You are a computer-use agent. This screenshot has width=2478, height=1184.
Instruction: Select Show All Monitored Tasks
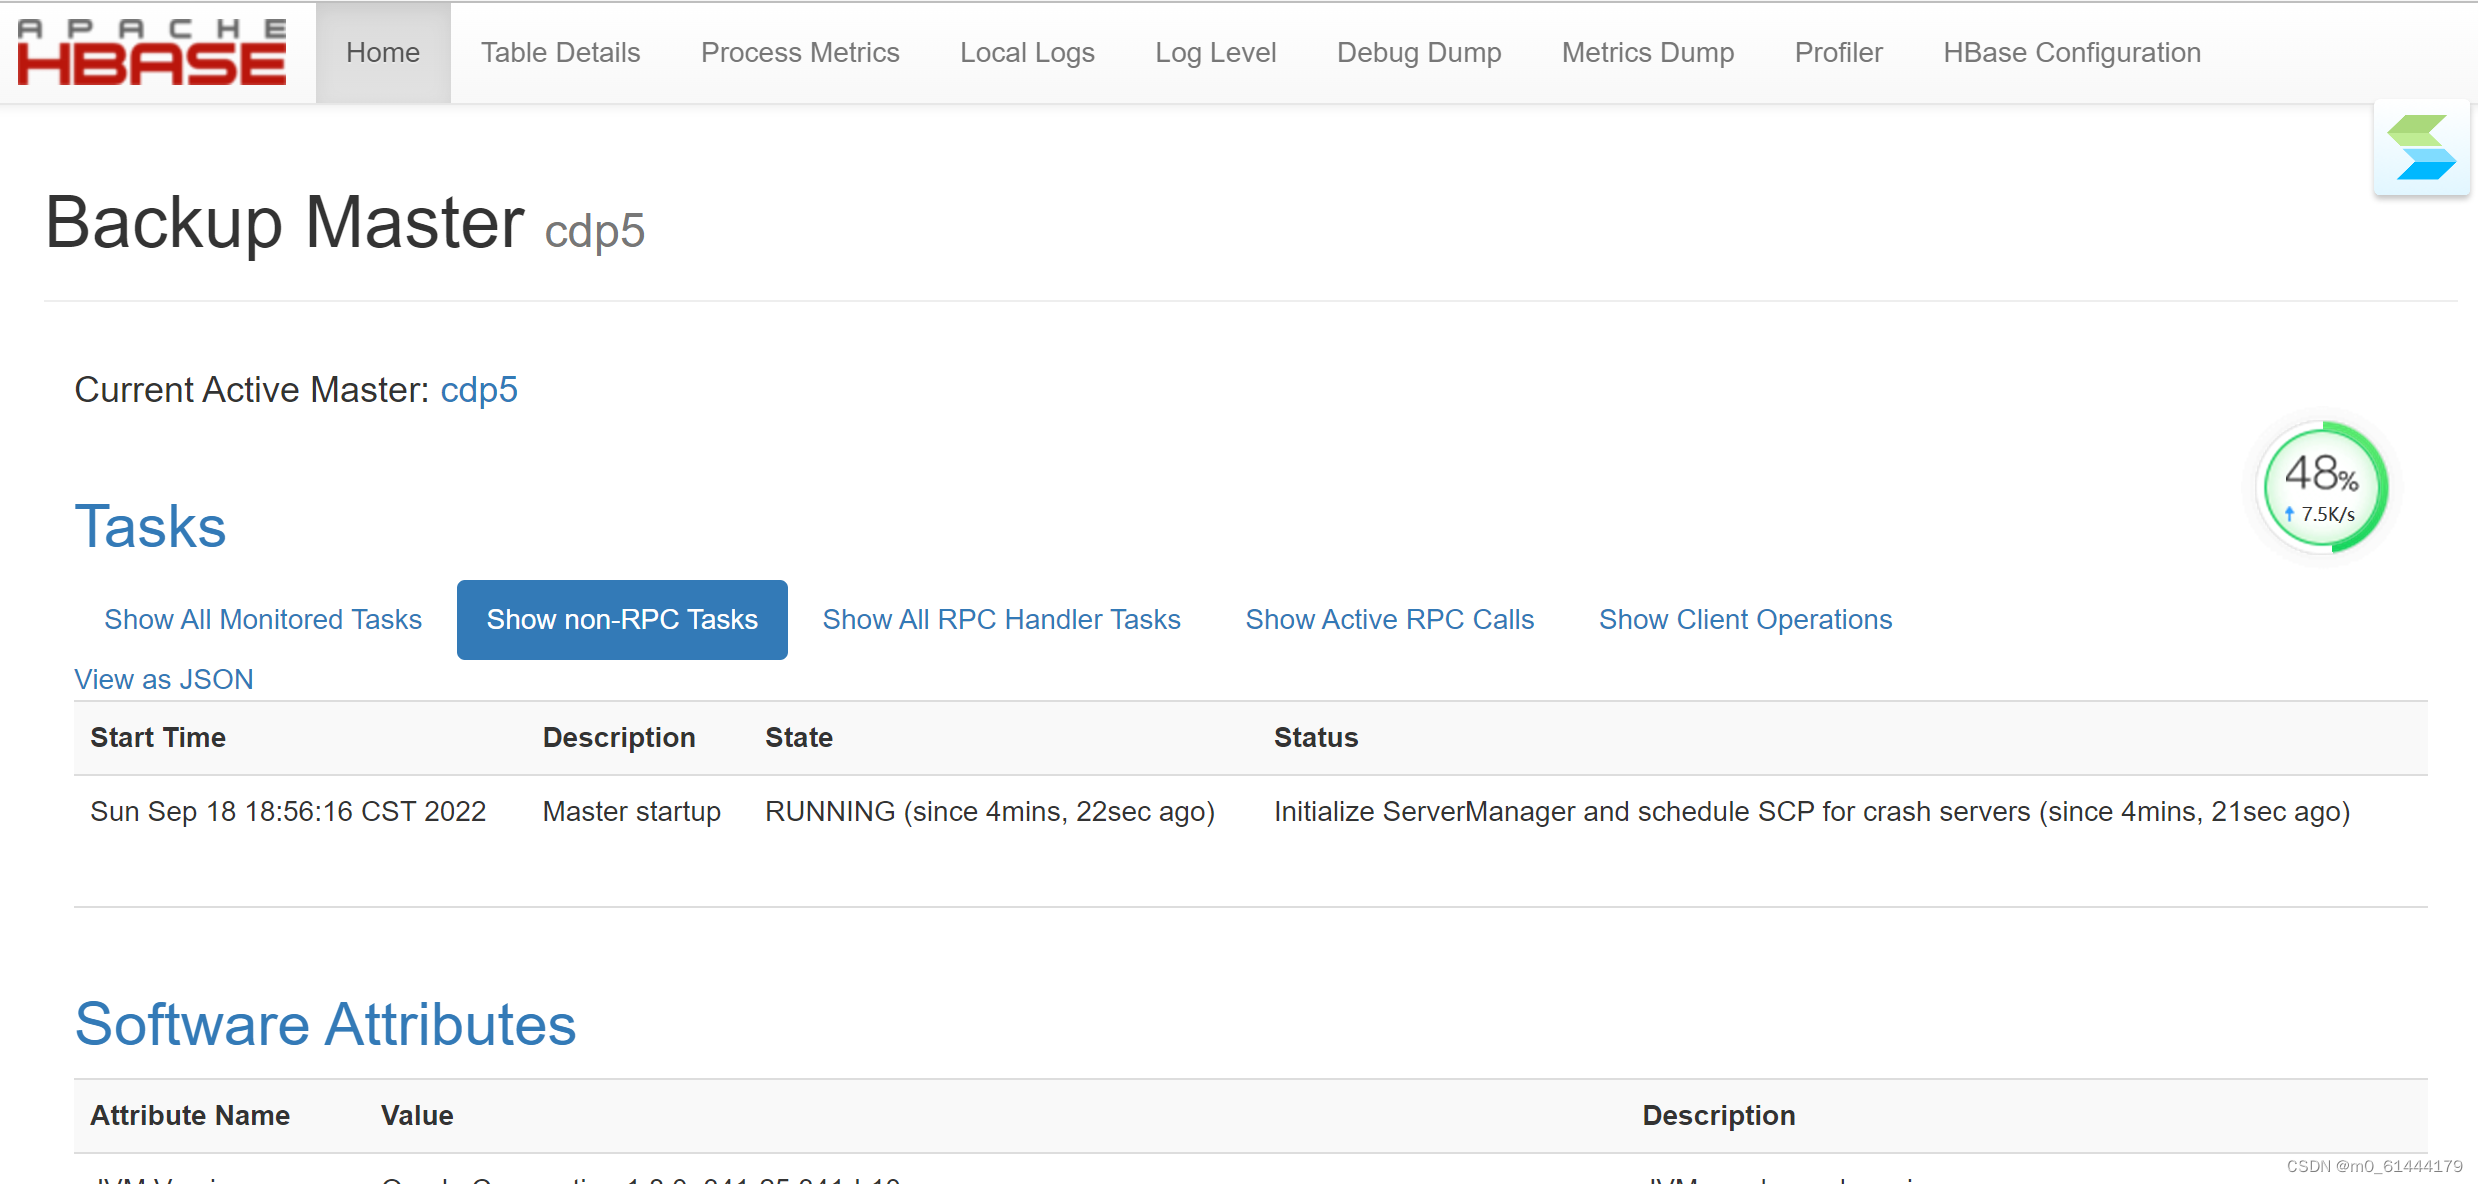(x=263, y=620)
